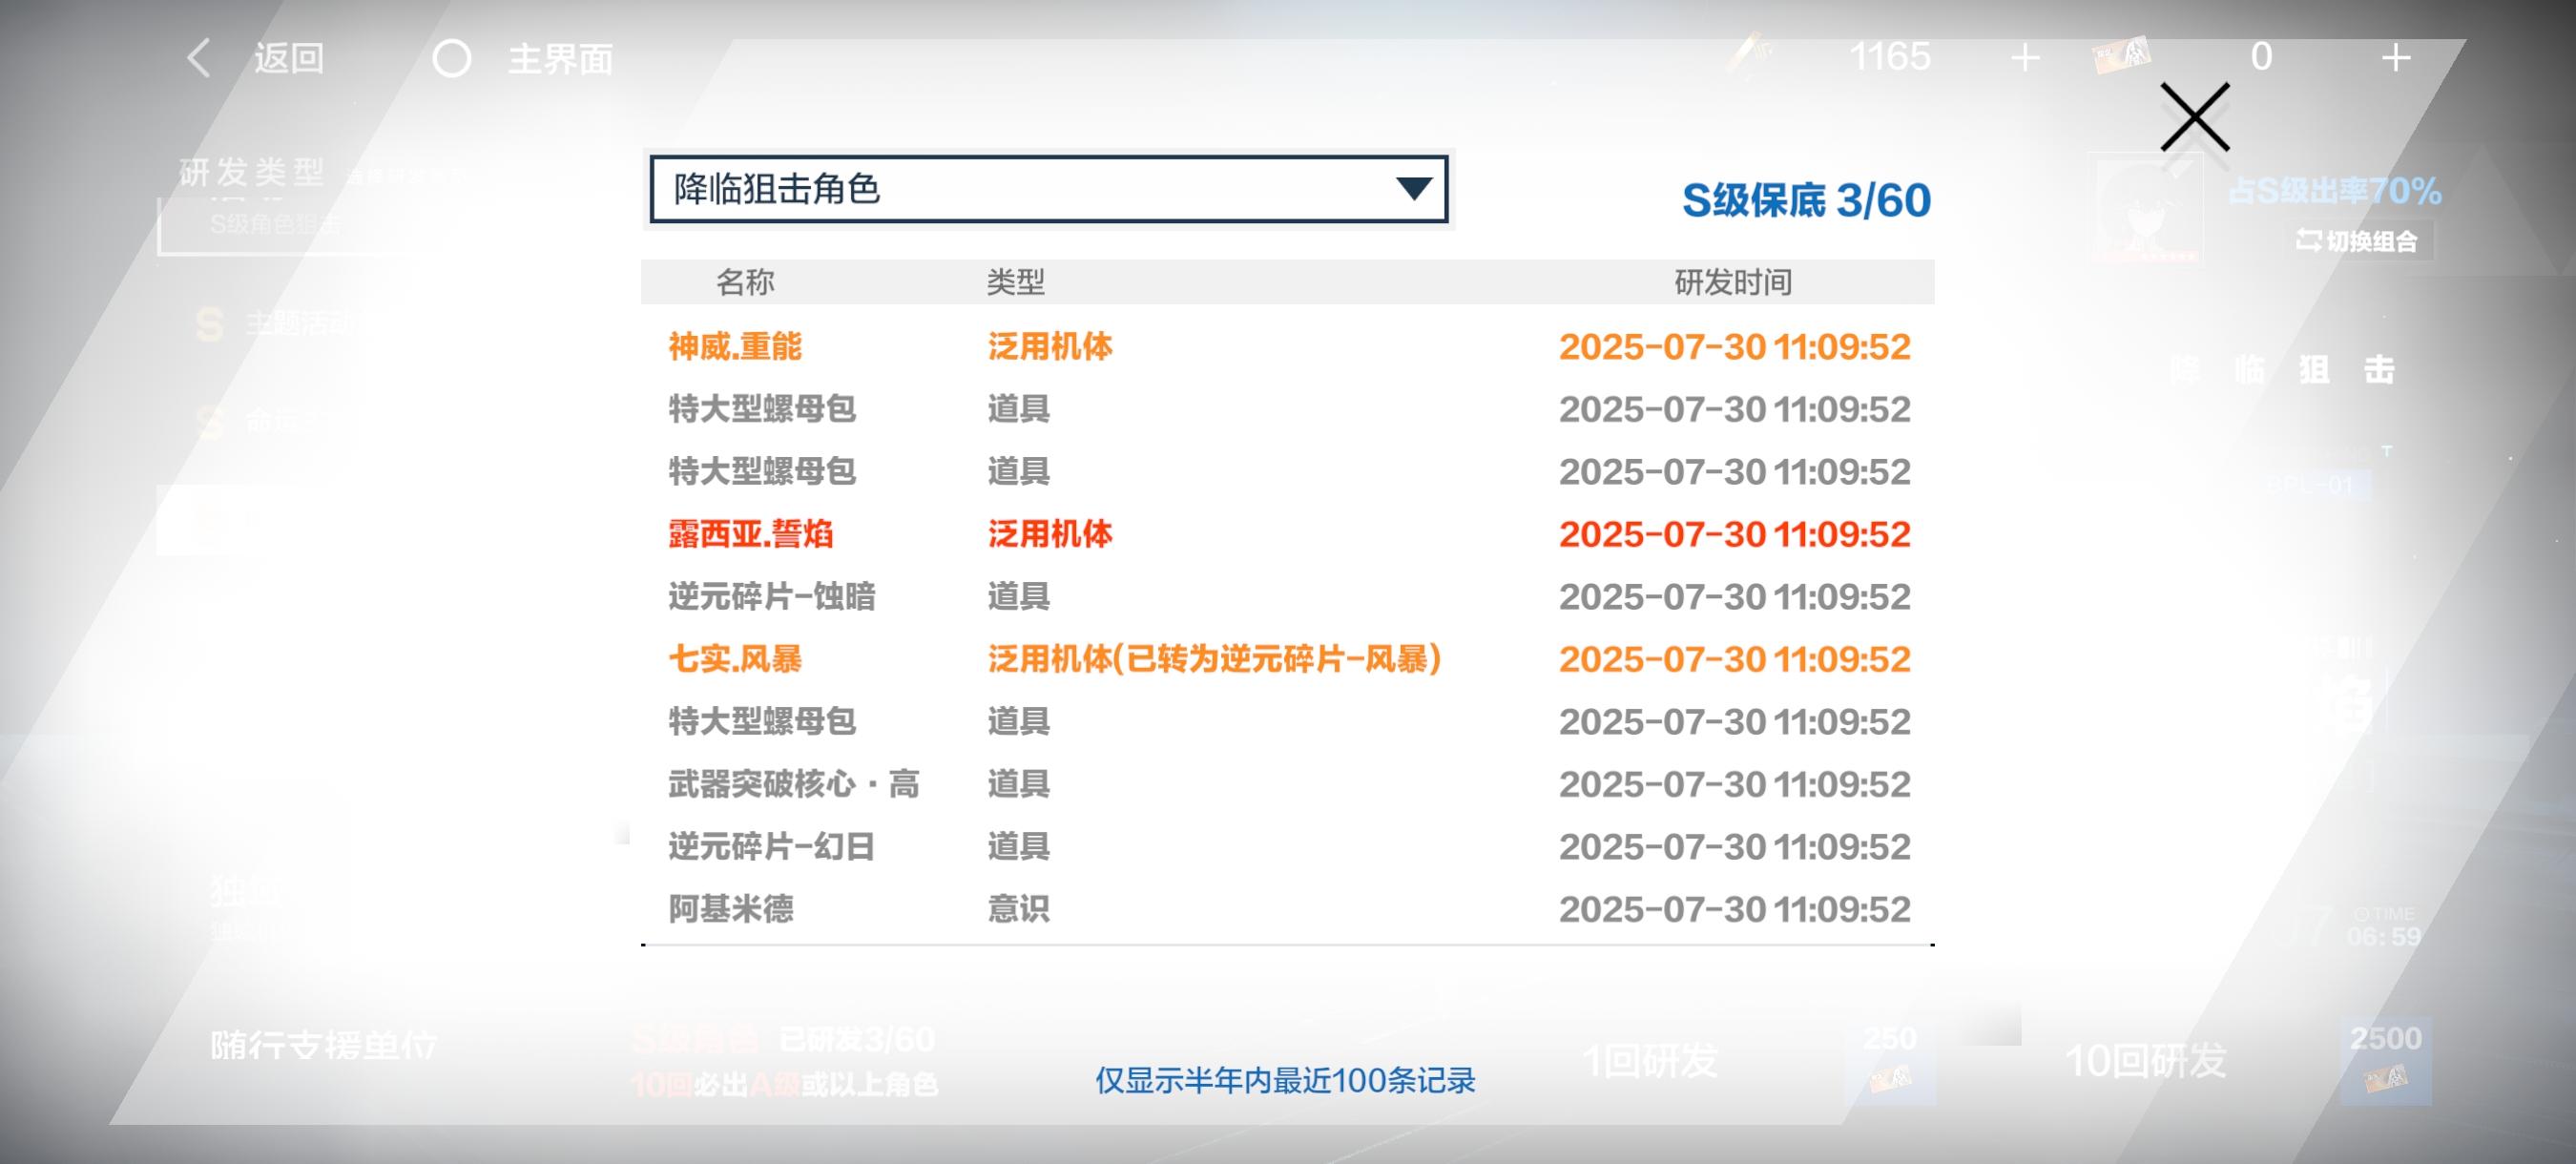2576x1164 pixels.
Task: Tap 随行支援单位 label
Action: pyautogui.click(x=324, y=1046)
